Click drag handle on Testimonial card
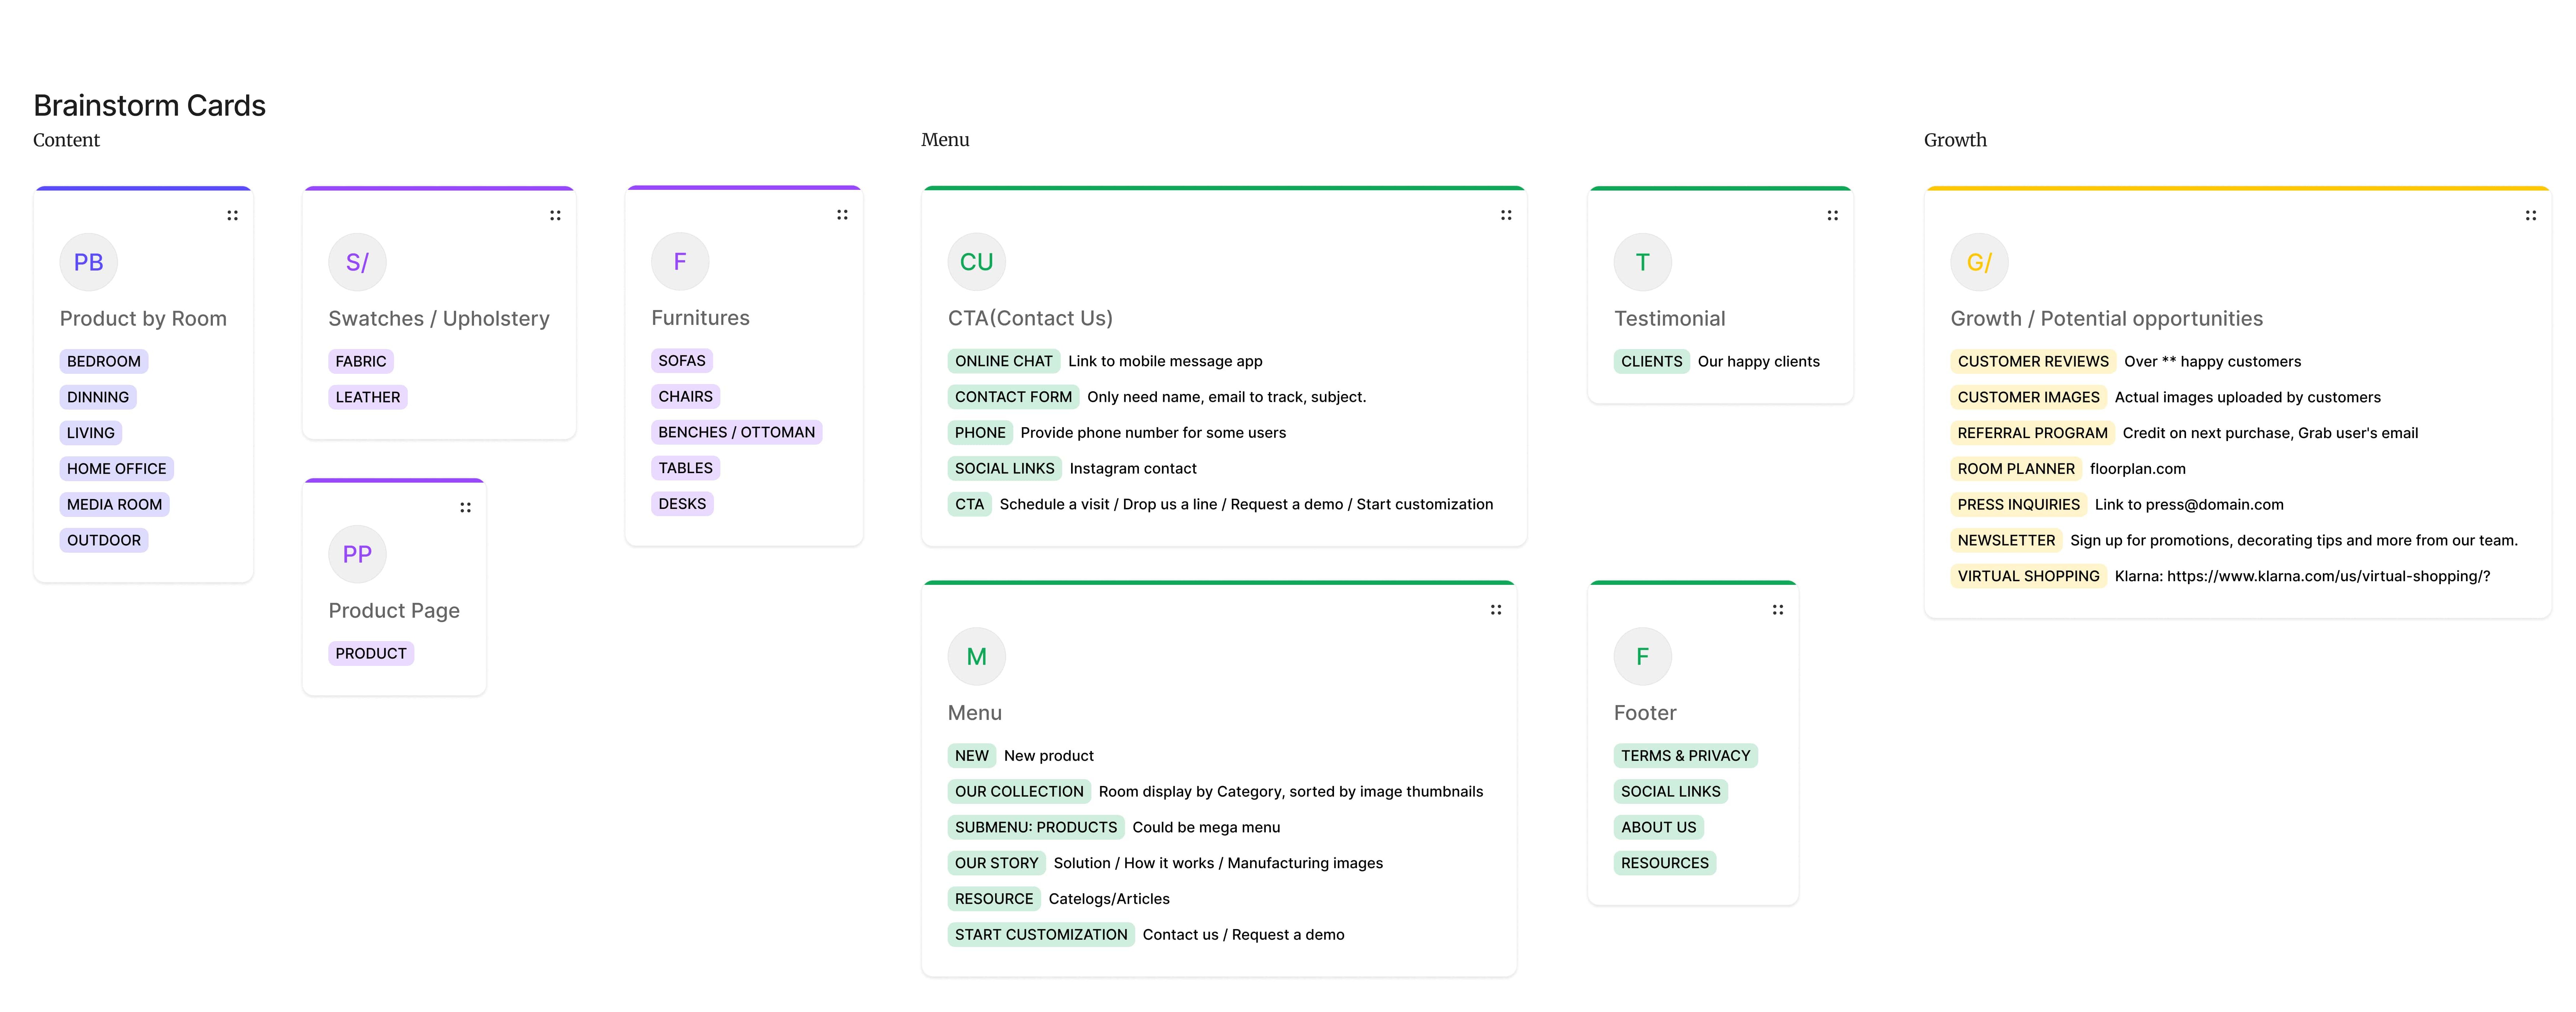This screenshot has width=2576, height=1012. click(1832, 215)
